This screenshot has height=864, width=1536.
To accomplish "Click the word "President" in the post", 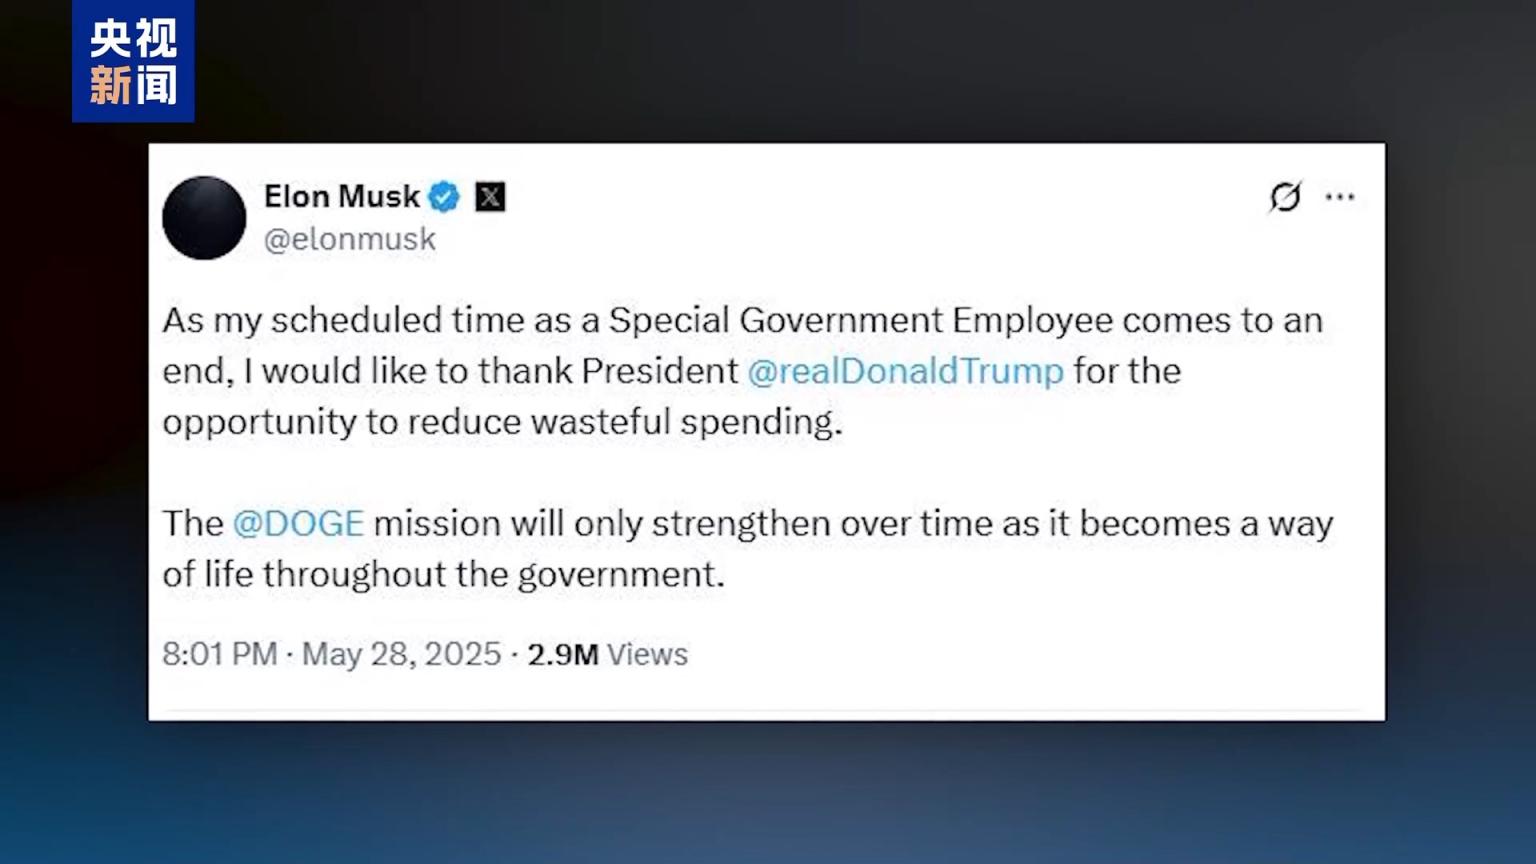I will click(x=659, y=371).
